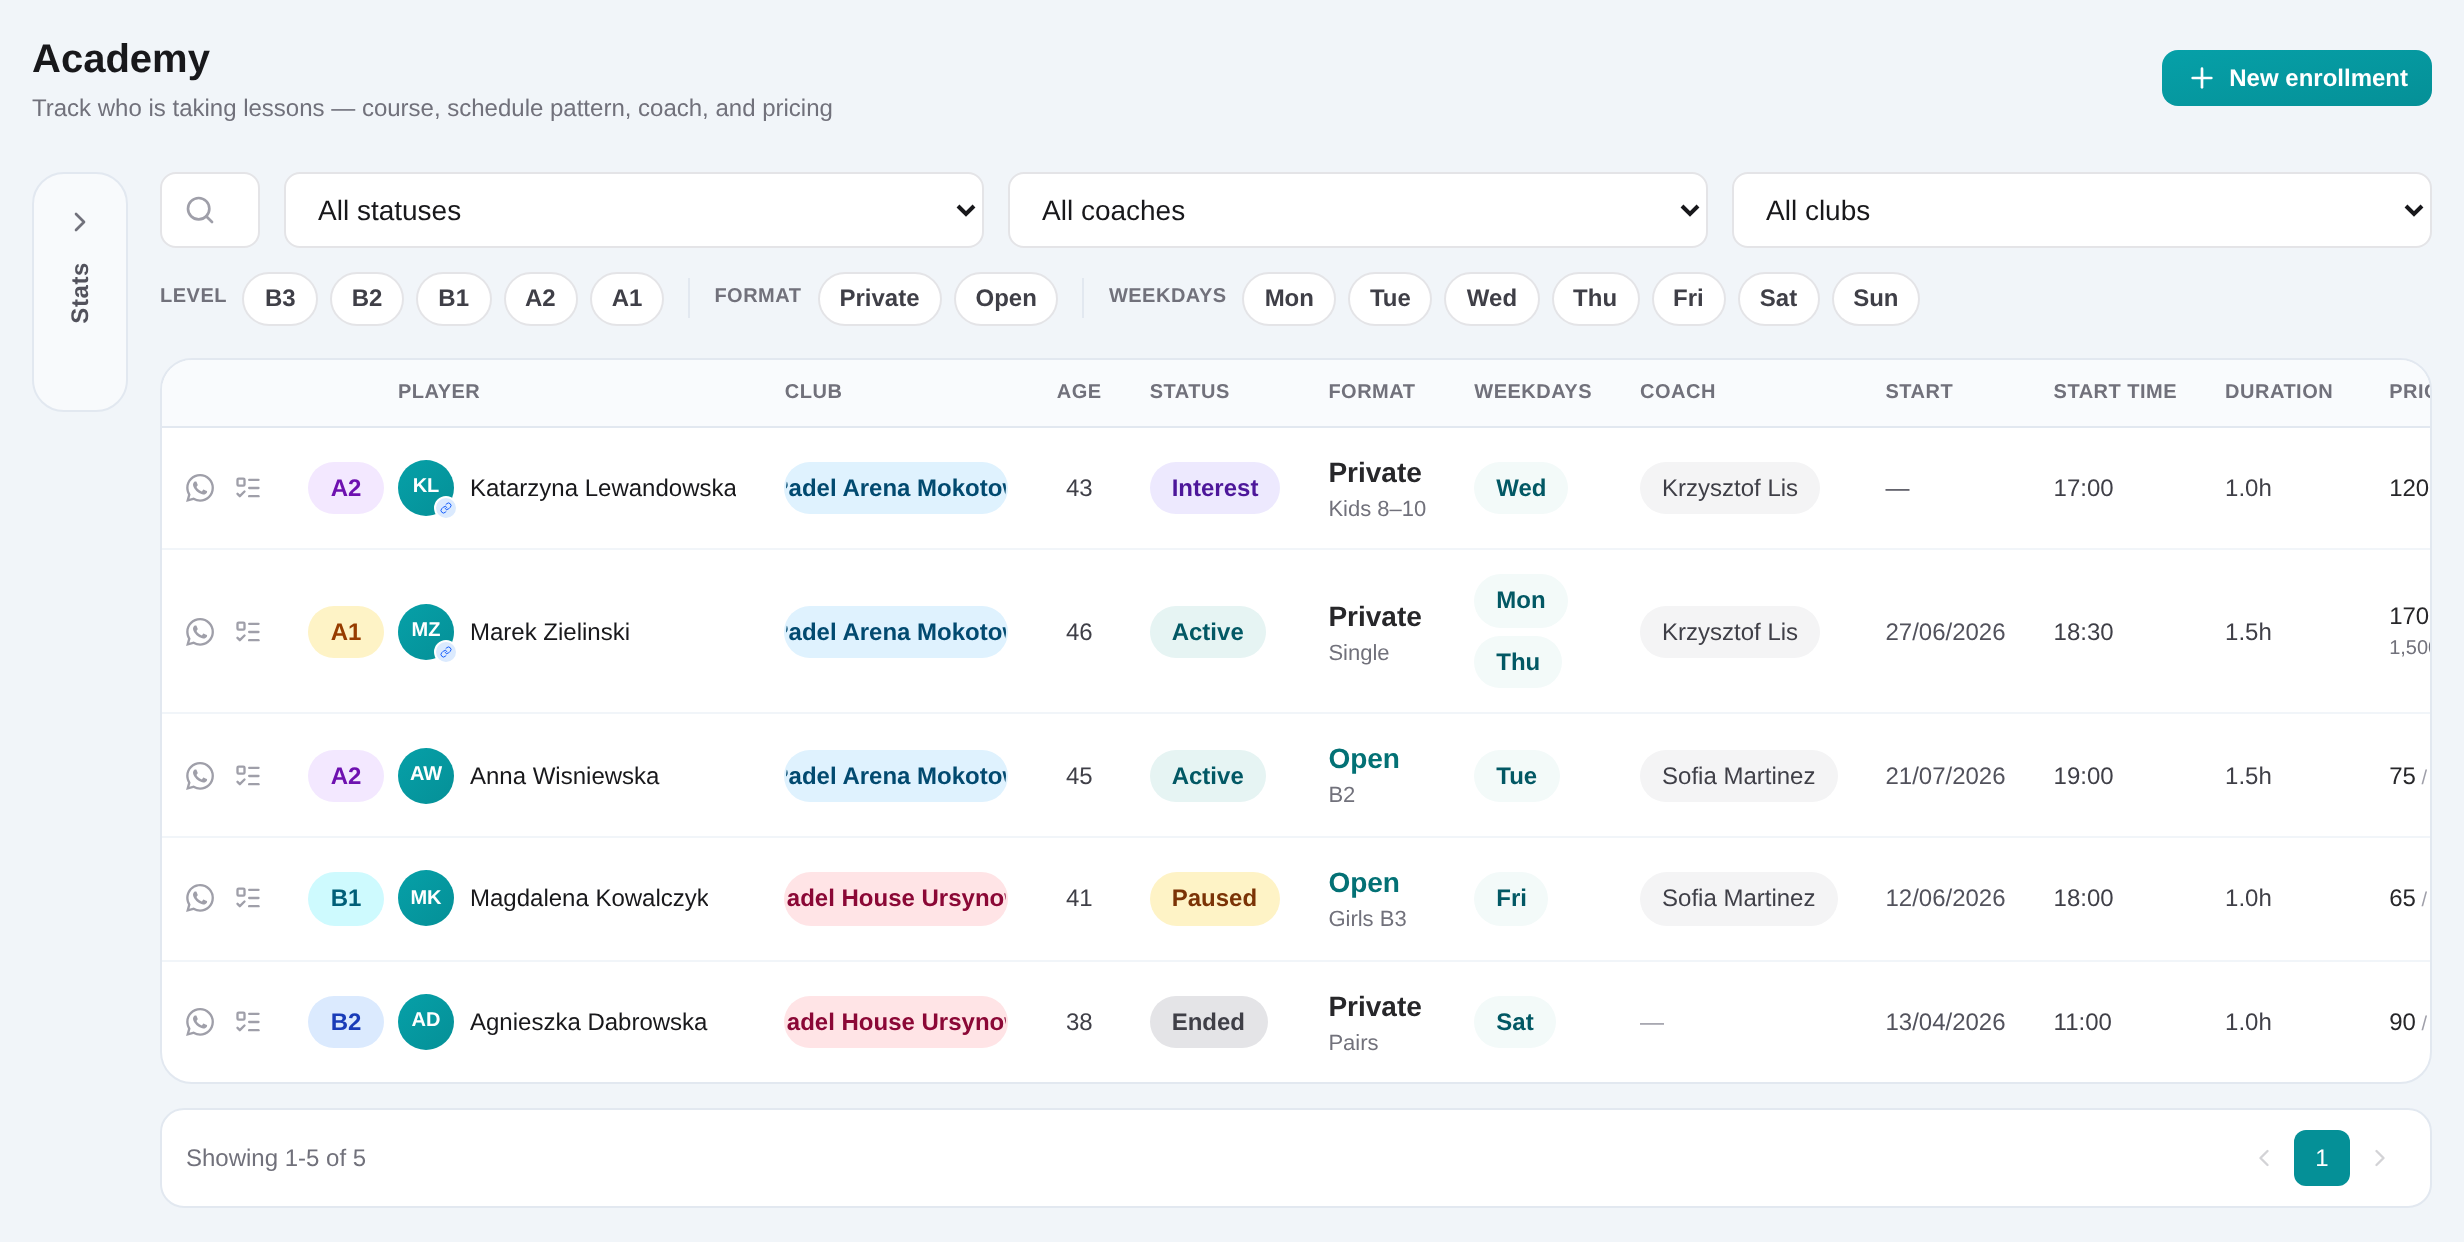The image size is (2464, 1242).
Task: Open the All coaches dropdown
Action: point(1358,210)
